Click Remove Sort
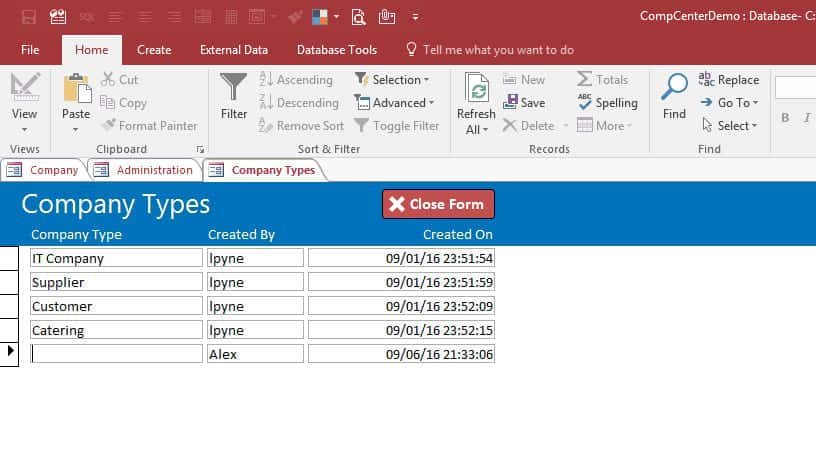816x456 pixels. point(301,126)
